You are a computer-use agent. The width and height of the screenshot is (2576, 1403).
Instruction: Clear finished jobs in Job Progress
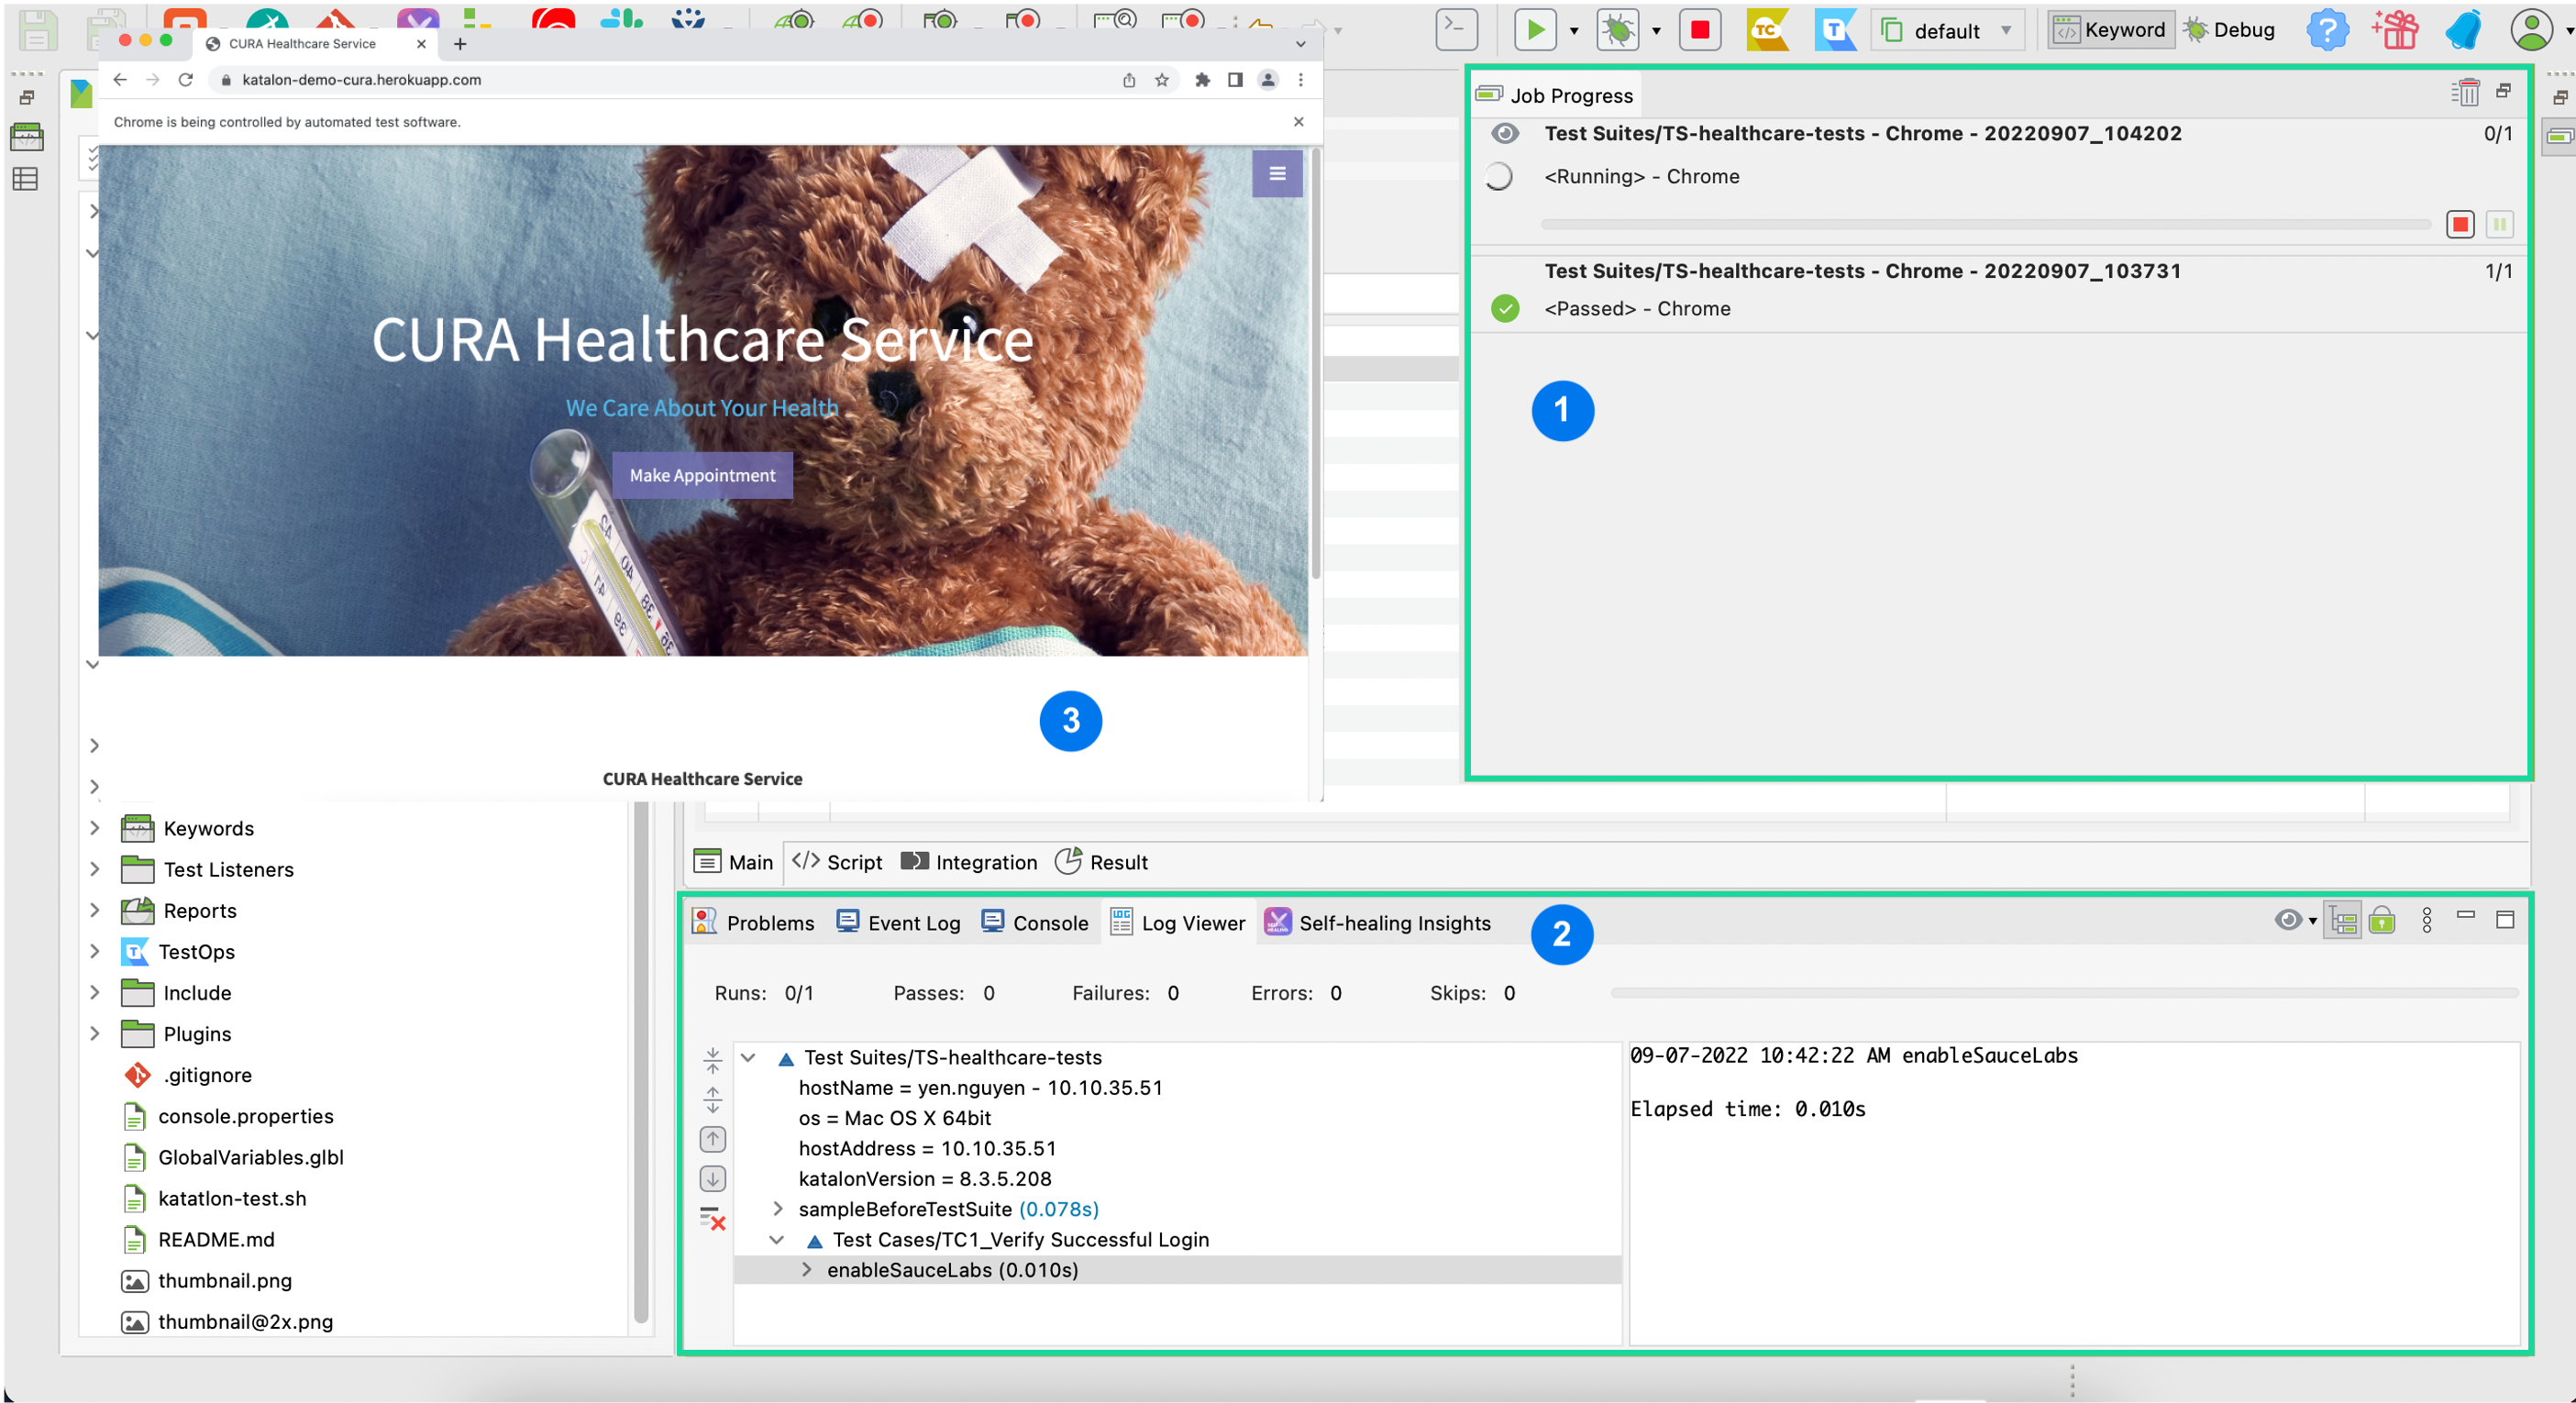pyautogui.click(x=2465, y=93)
